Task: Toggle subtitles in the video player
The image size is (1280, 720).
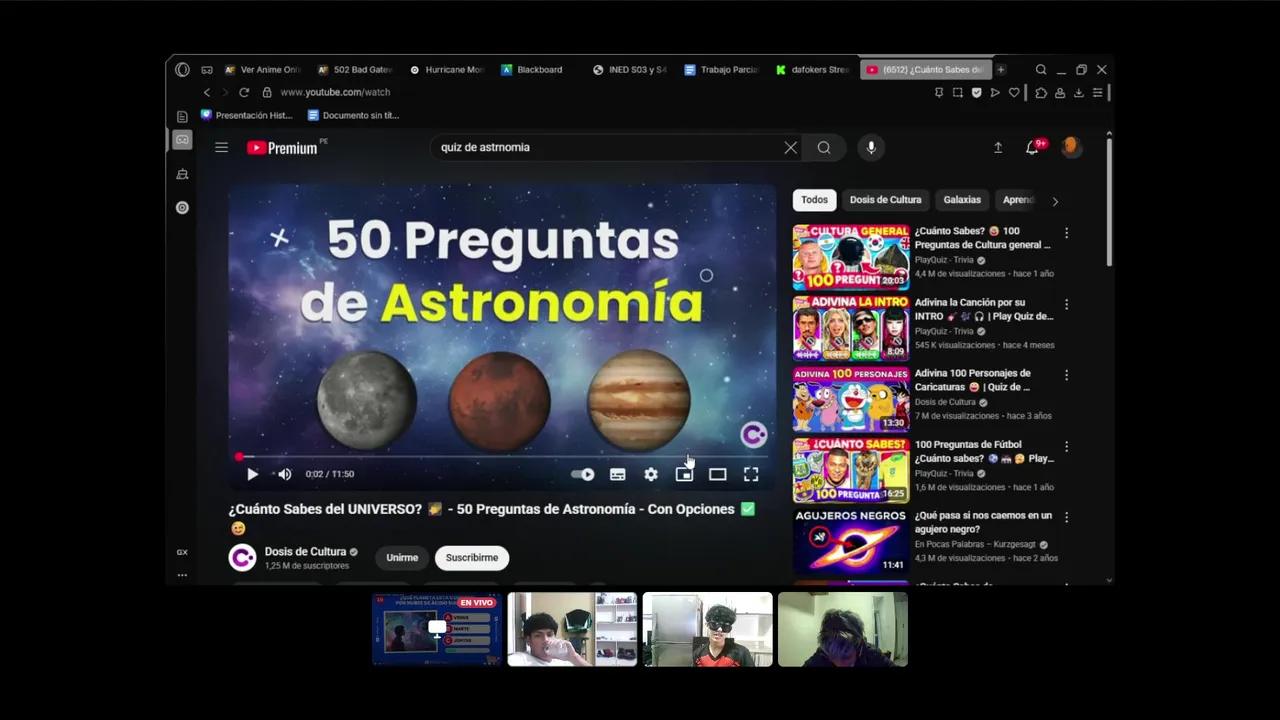Action: (618, 475)
